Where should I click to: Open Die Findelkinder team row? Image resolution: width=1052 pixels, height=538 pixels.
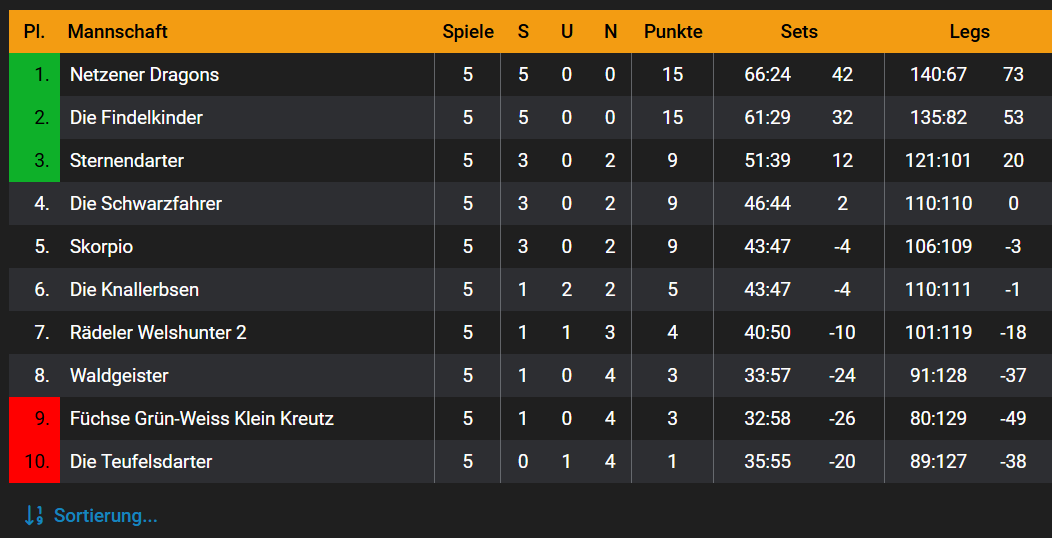tap(136, 117)
